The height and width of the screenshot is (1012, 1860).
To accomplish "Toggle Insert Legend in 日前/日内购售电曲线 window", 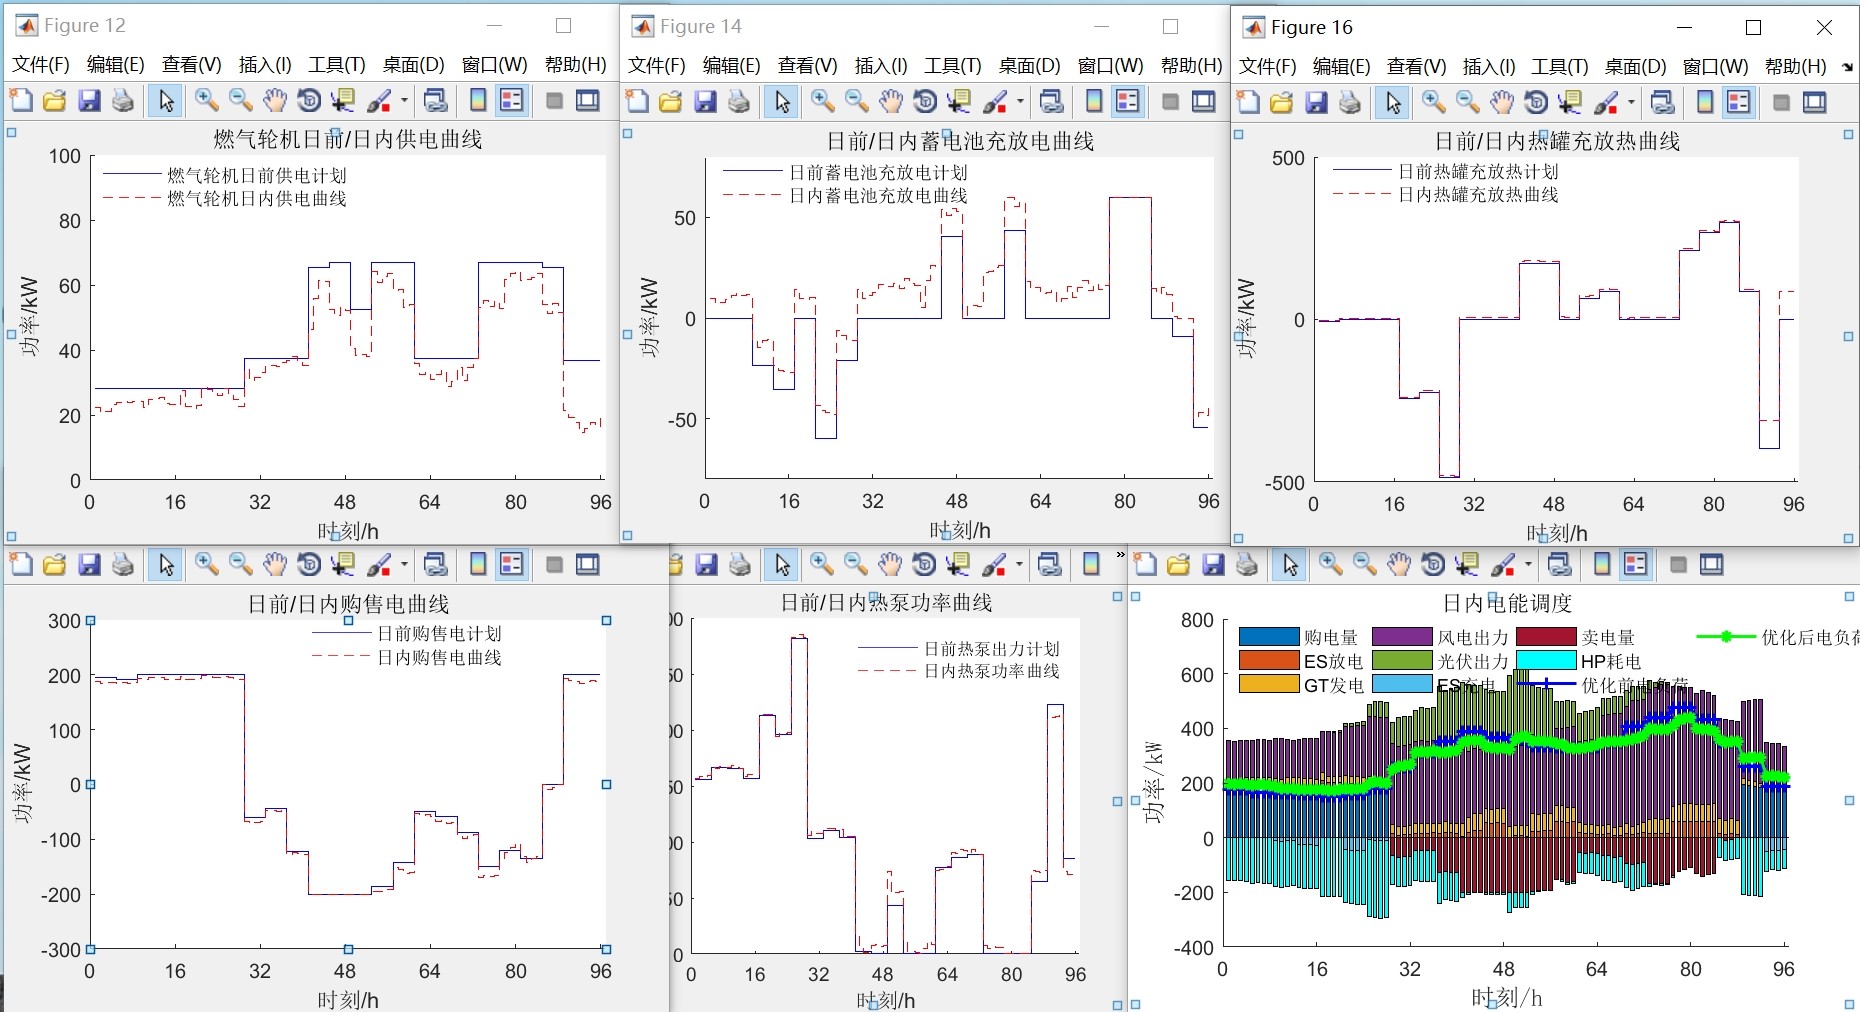I will click(512, 565).
